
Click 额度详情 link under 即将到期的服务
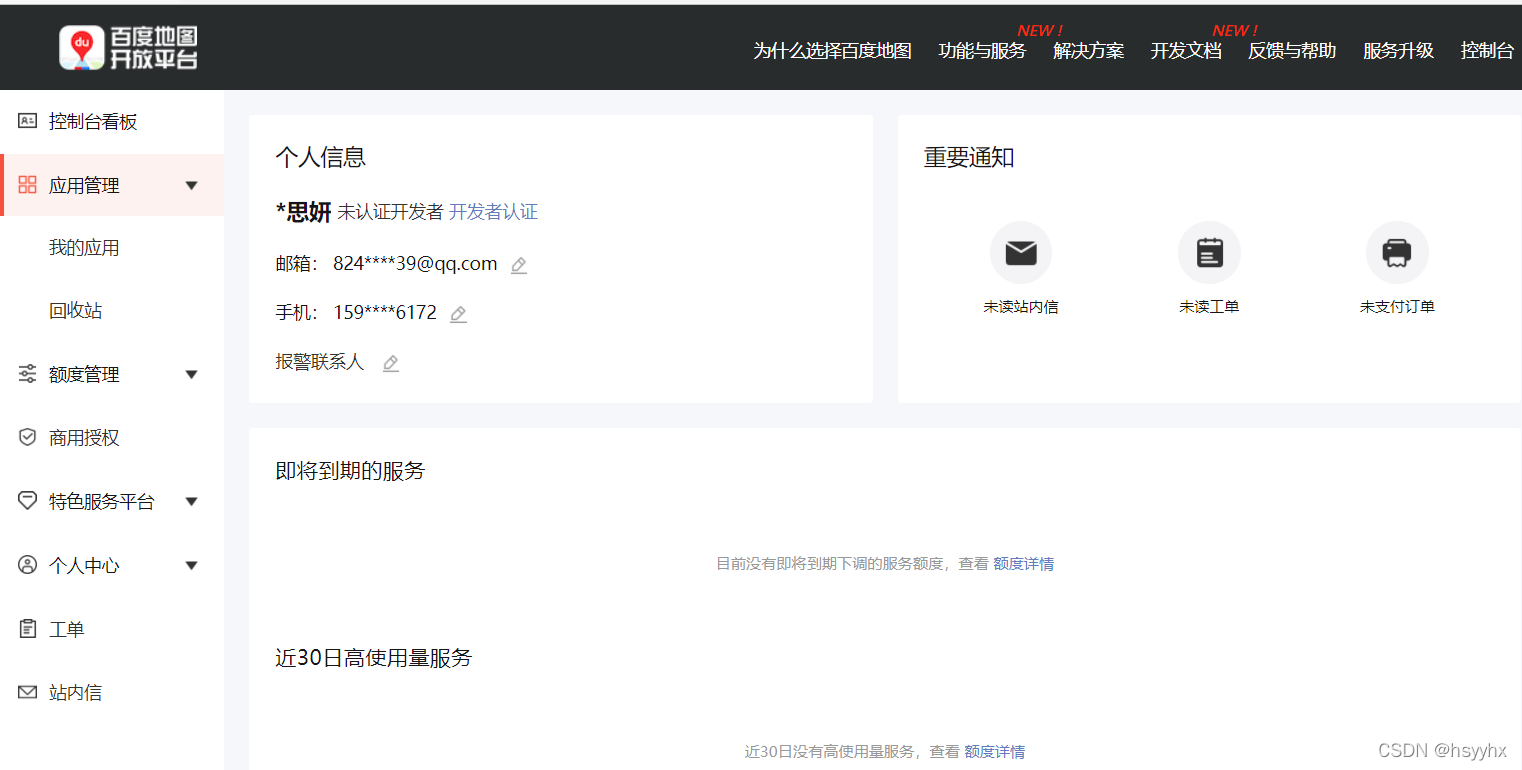coord(1023,564)
